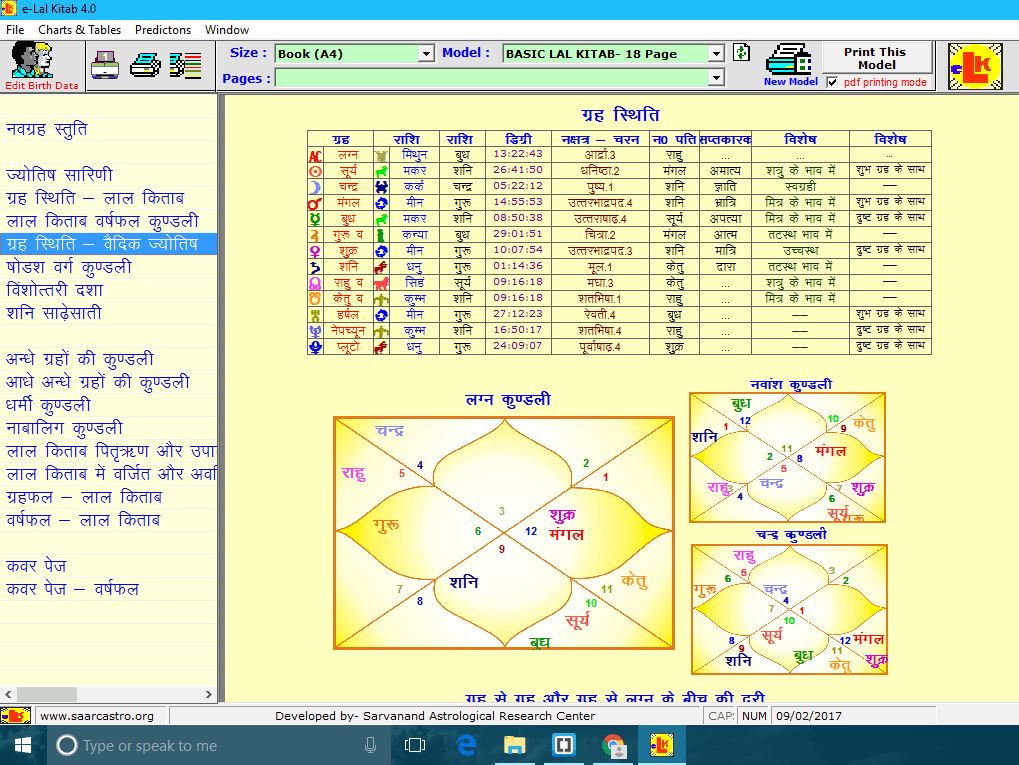Screen dimensions: 1019x765
Task: Click the refresh model icon
Action: (x=741, y=53)
